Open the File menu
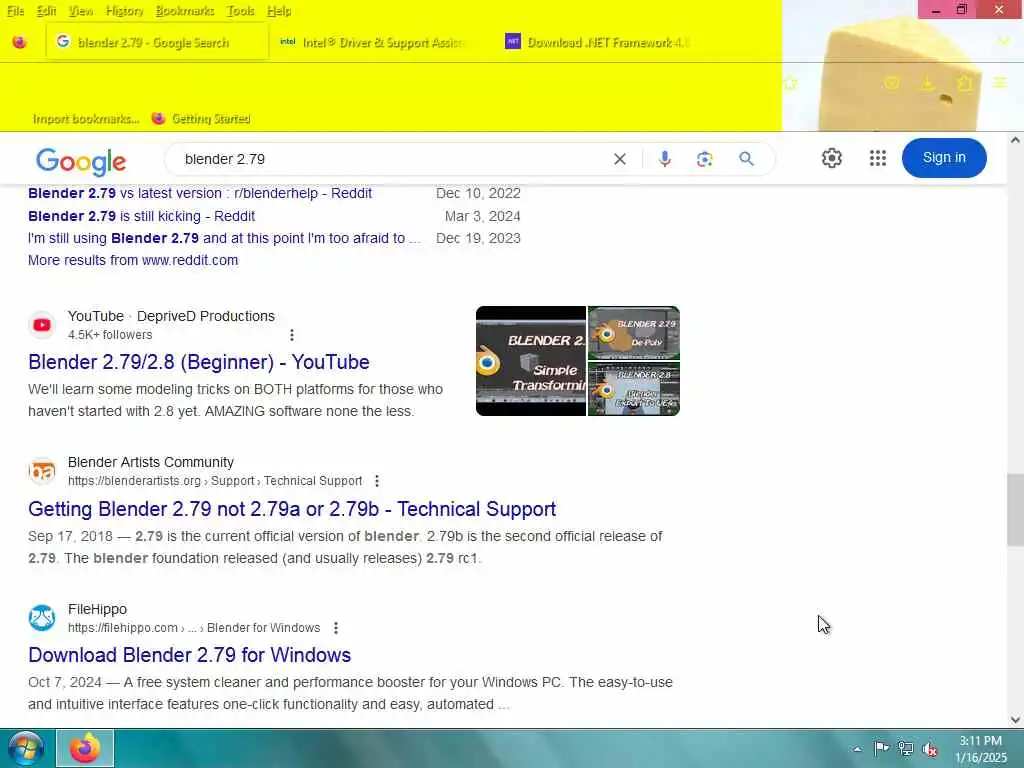 [16, 11]
